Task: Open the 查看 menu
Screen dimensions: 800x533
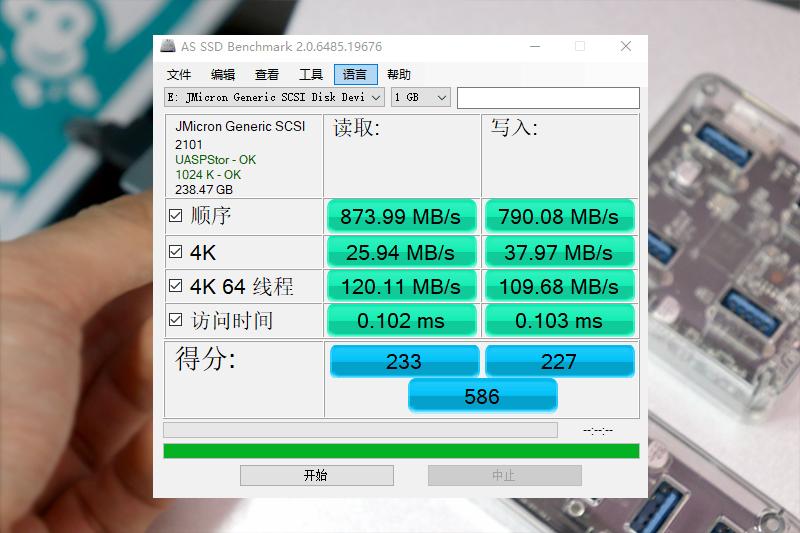Action: 267,75
